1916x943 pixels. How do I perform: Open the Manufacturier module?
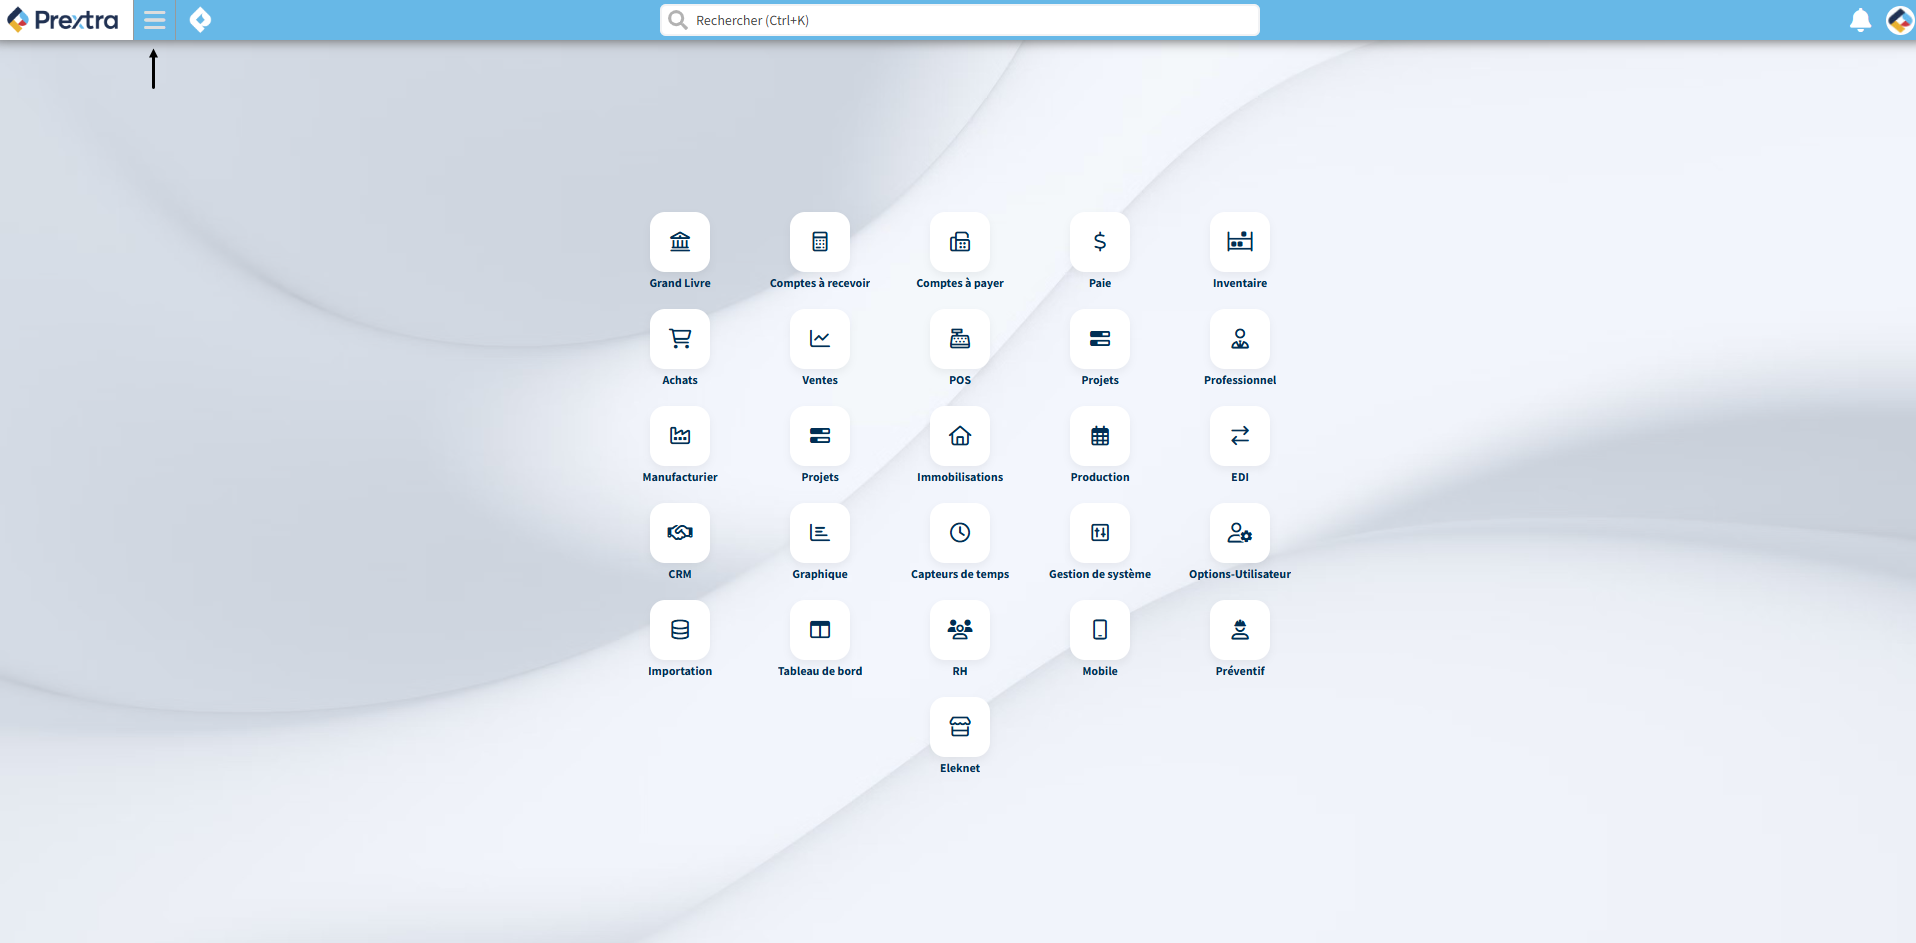[x=680, y=436]
